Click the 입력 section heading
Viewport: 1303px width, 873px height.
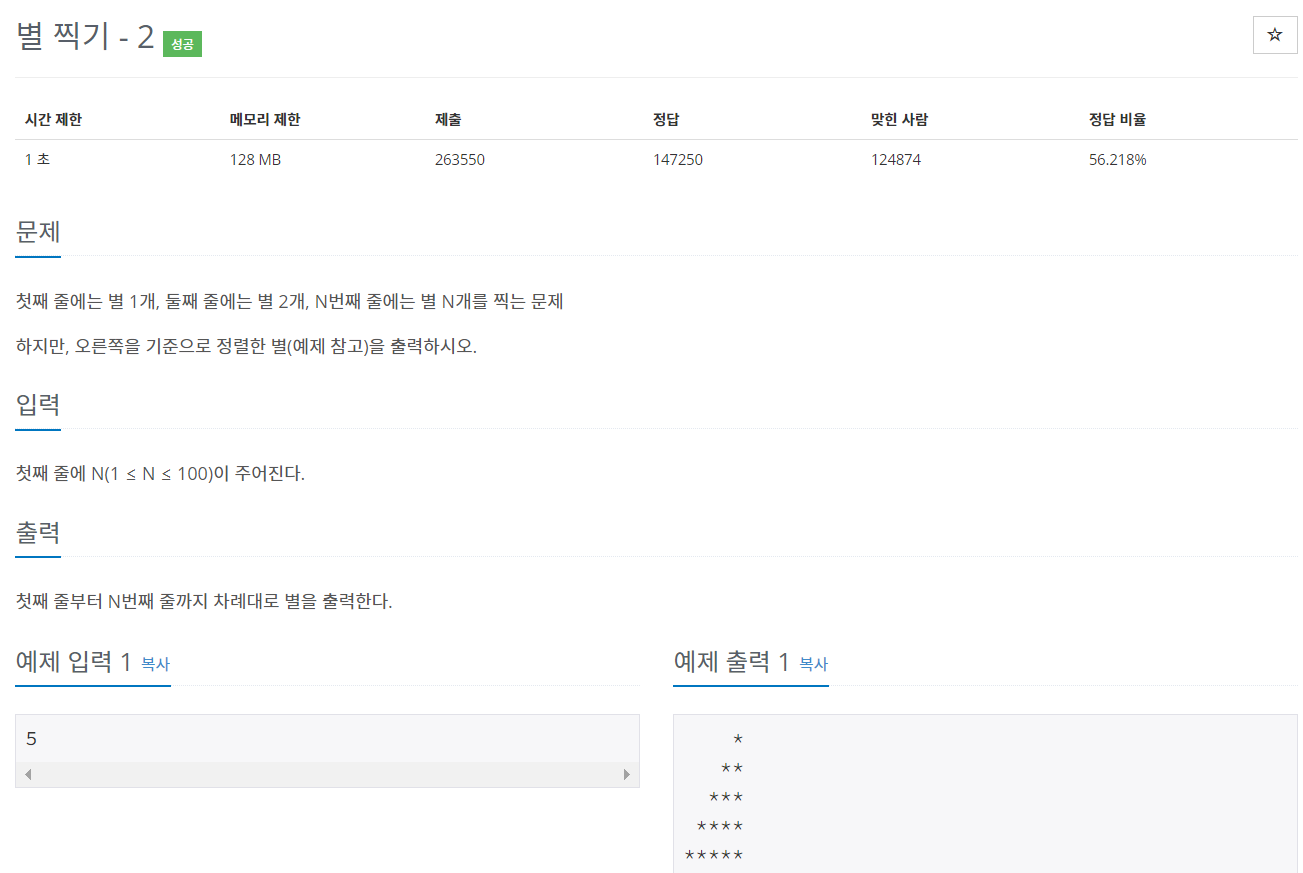[38, 405]
